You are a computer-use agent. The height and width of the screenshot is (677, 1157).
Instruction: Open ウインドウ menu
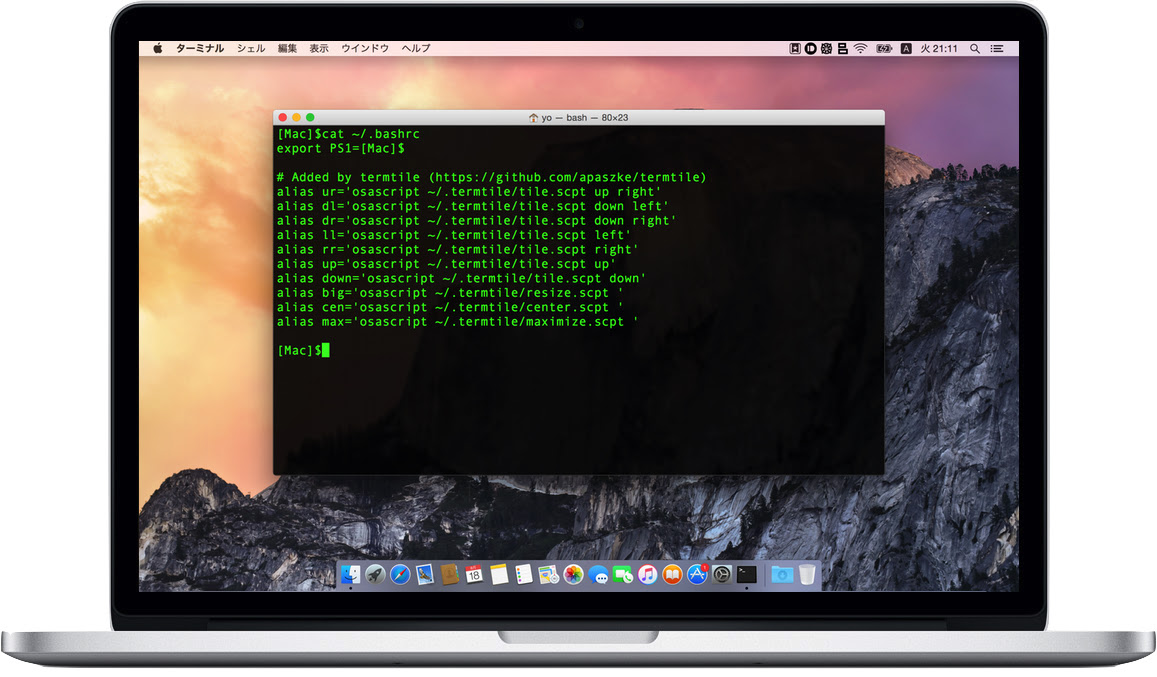click(x=365, y=48)
